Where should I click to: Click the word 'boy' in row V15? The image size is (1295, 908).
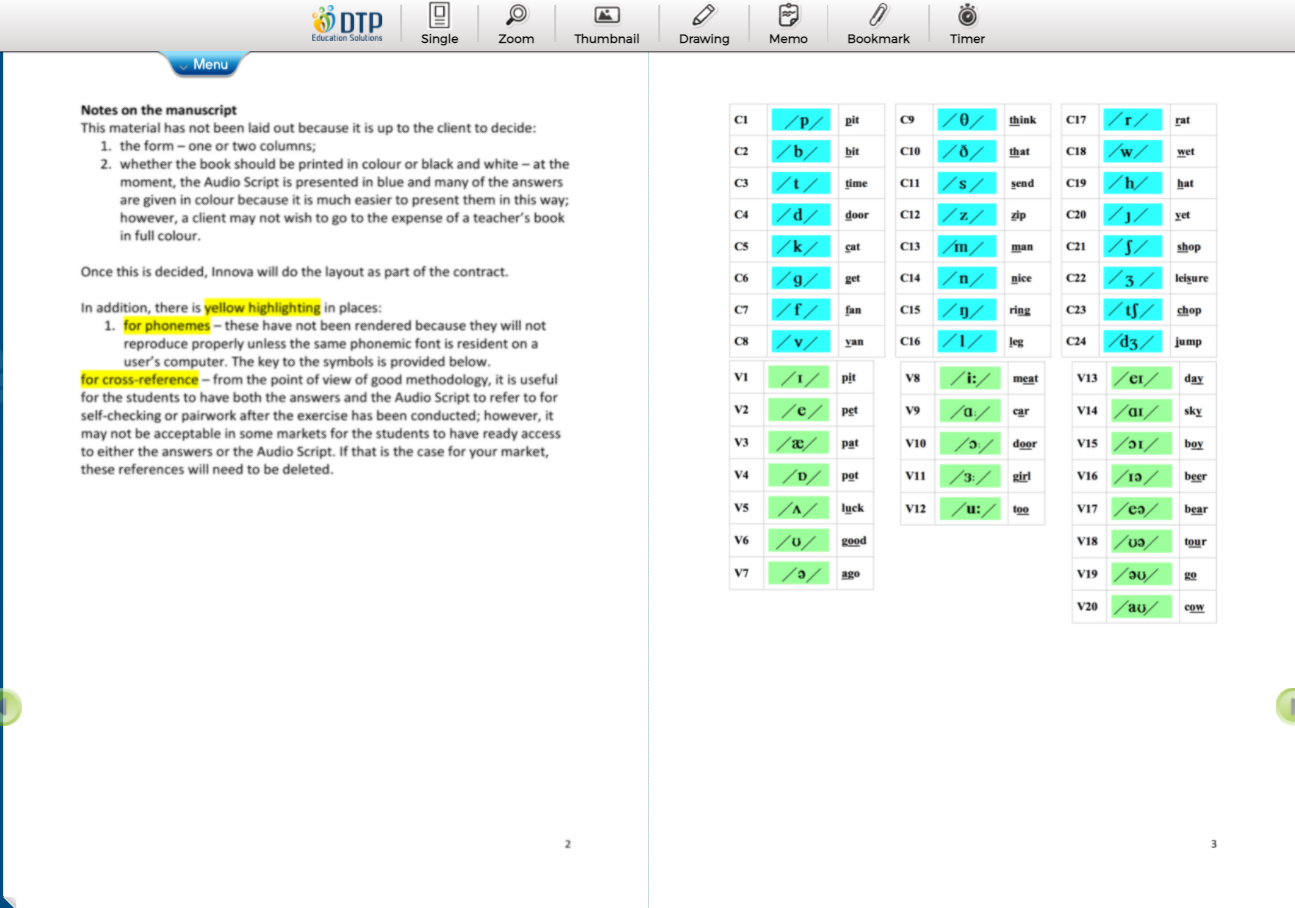[1194, 444]
